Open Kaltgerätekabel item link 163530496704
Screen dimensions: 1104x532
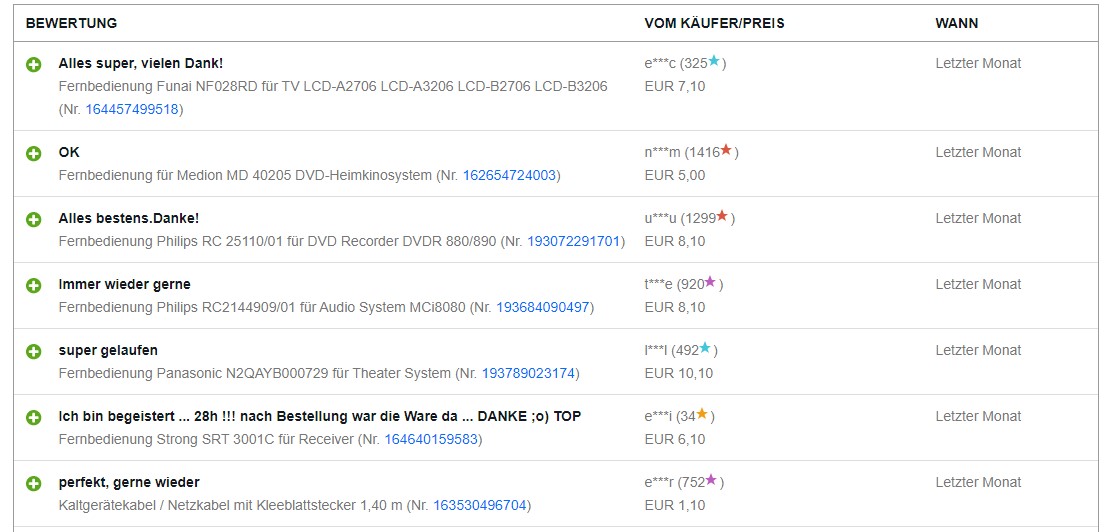click(x=479, y=506)
